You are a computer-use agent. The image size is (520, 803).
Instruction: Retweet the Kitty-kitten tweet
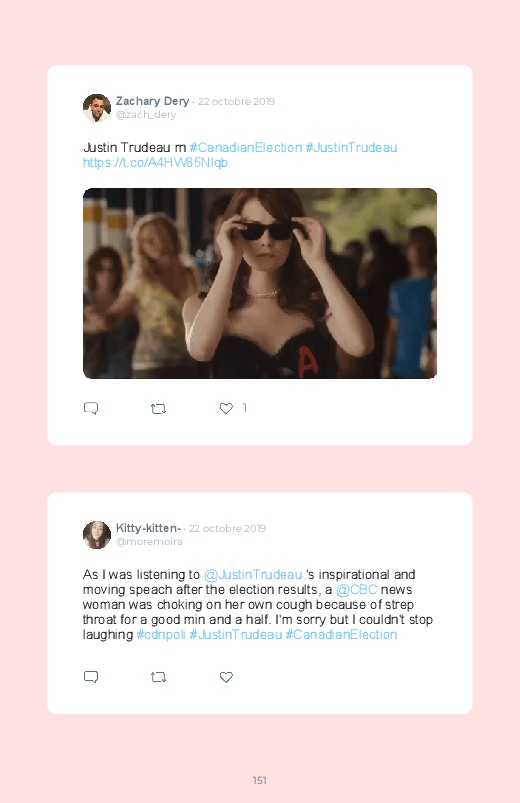(158, 677)
